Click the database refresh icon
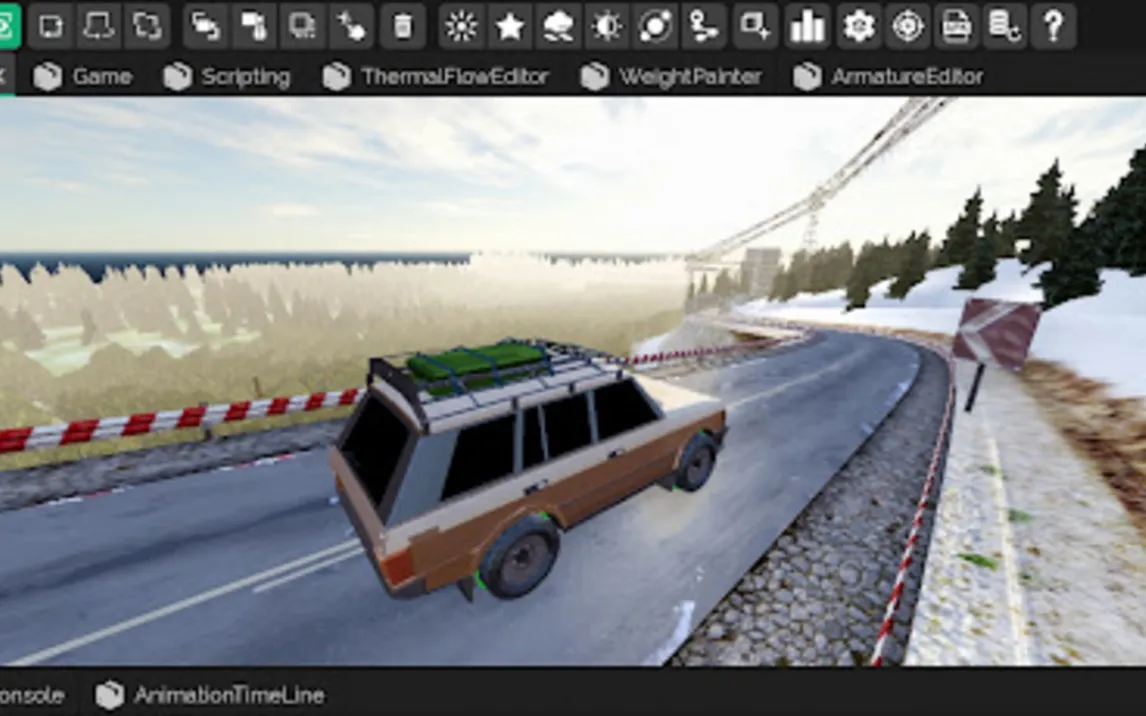Screen dimensions: 1146x716 pos(1004,27)
